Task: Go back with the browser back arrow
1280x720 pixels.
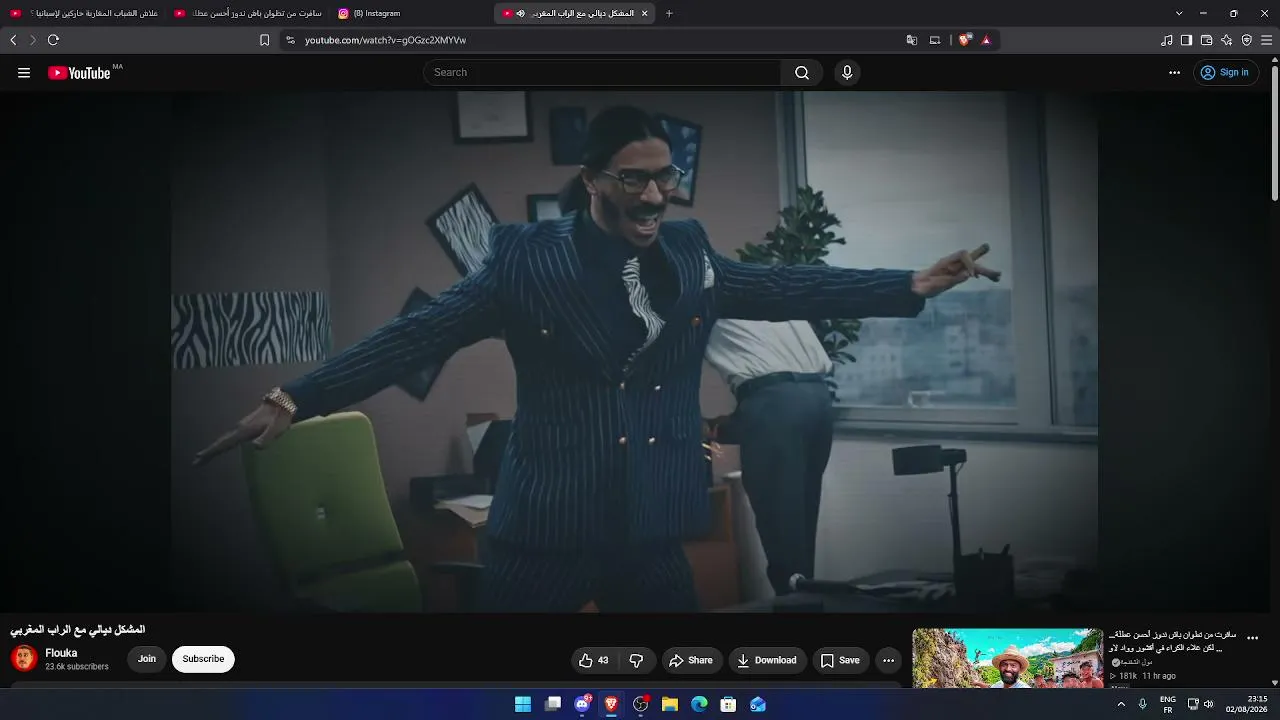Action: point(13,40)
